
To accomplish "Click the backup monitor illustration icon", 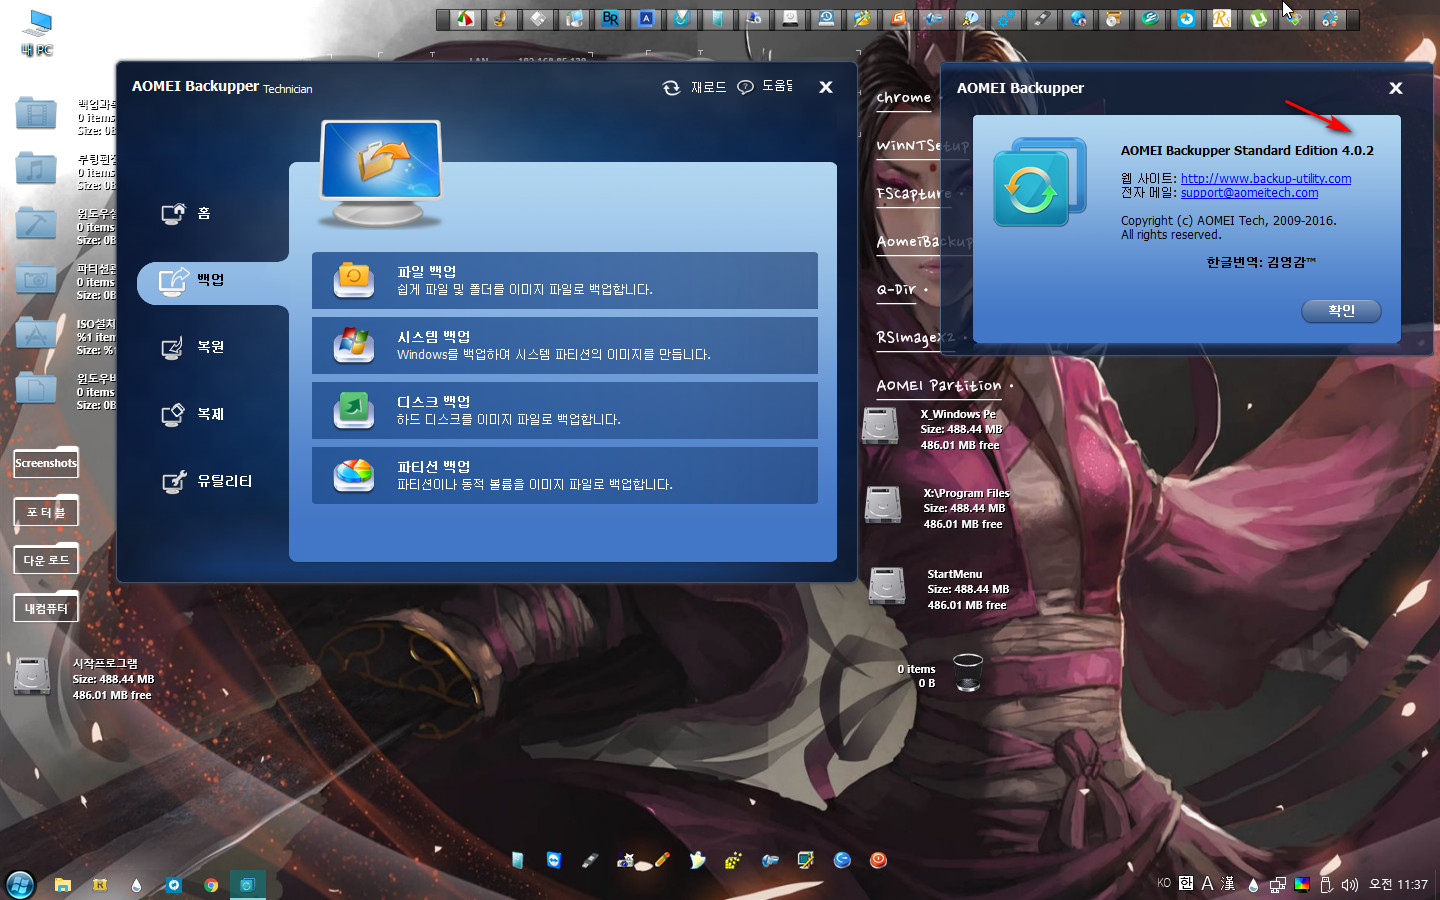I will point(381,172).
